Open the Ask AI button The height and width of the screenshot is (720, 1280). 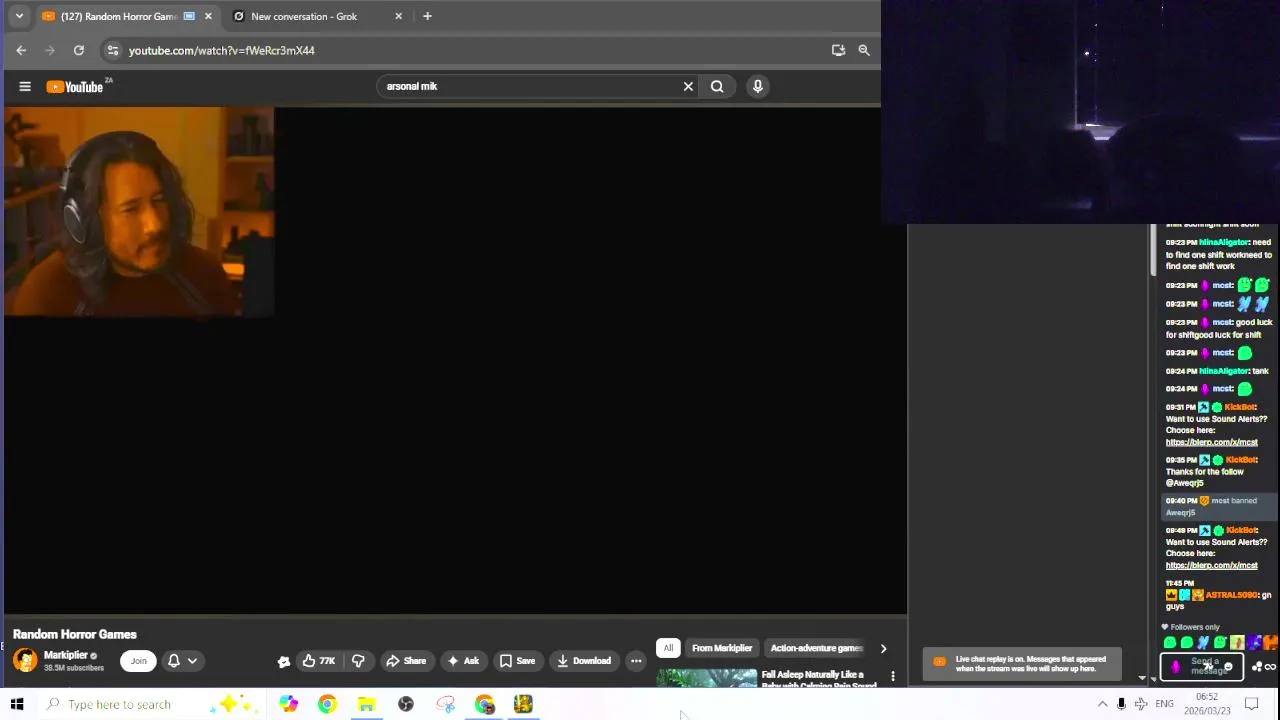[462, 660]
